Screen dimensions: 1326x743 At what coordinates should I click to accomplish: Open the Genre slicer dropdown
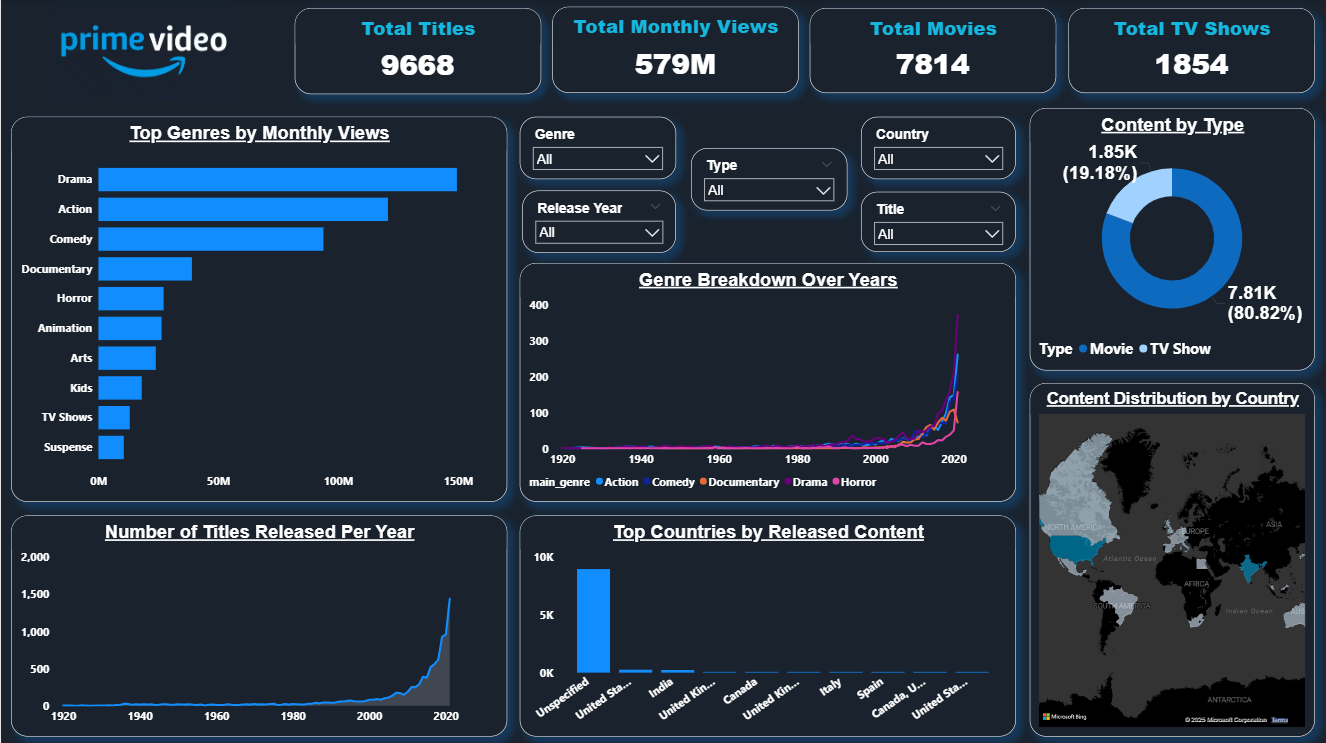(597, 158)
